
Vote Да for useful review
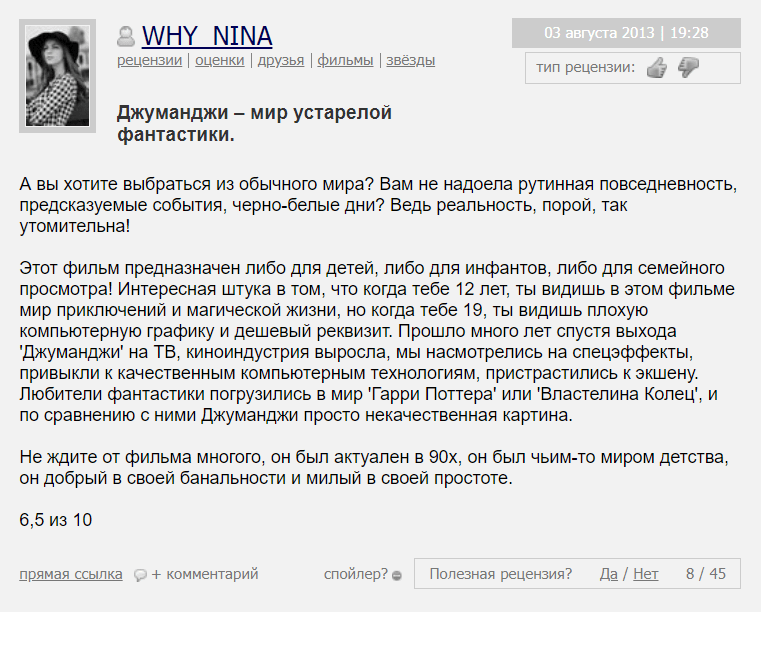tap(609, 574)
